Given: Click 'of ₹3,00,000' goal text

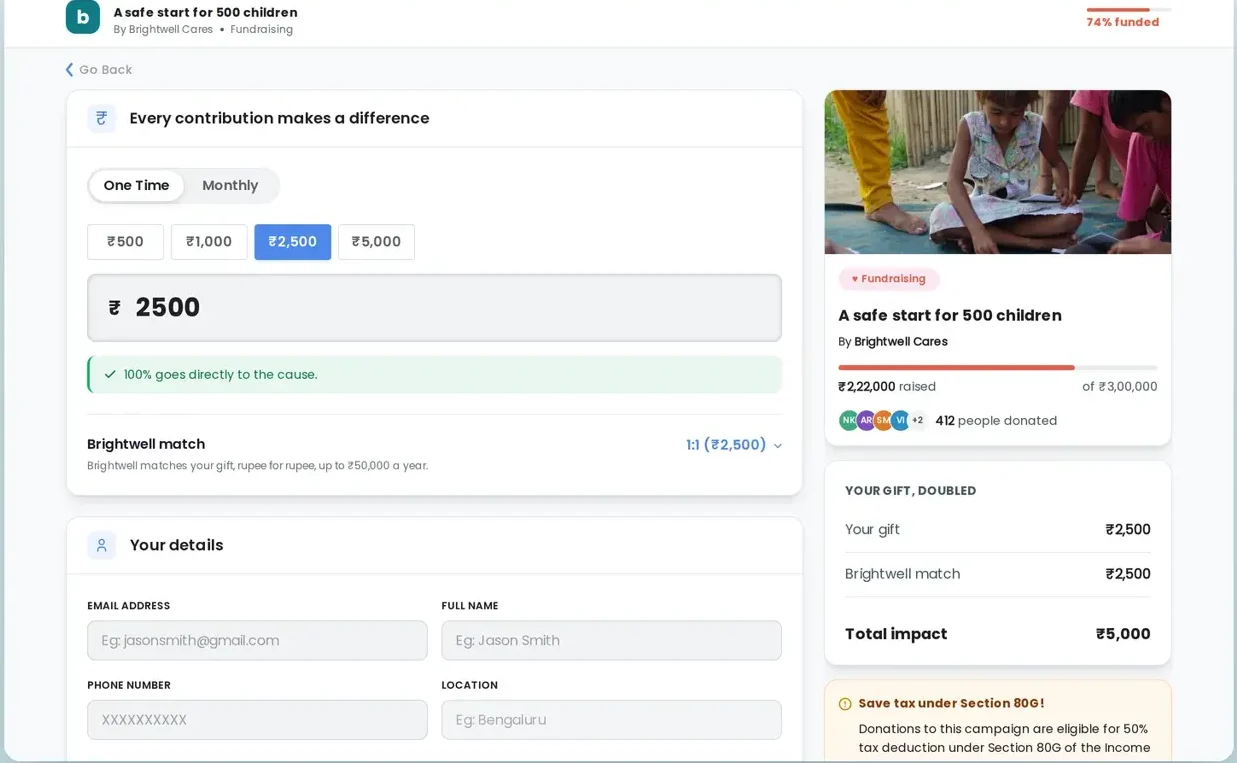Looking at the screenshot, I should [x=1120, y=387].
